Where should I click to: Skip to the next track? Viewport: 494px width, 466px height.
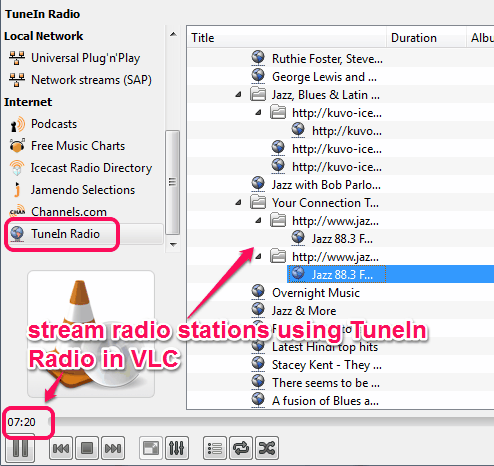tap(113, 448)
